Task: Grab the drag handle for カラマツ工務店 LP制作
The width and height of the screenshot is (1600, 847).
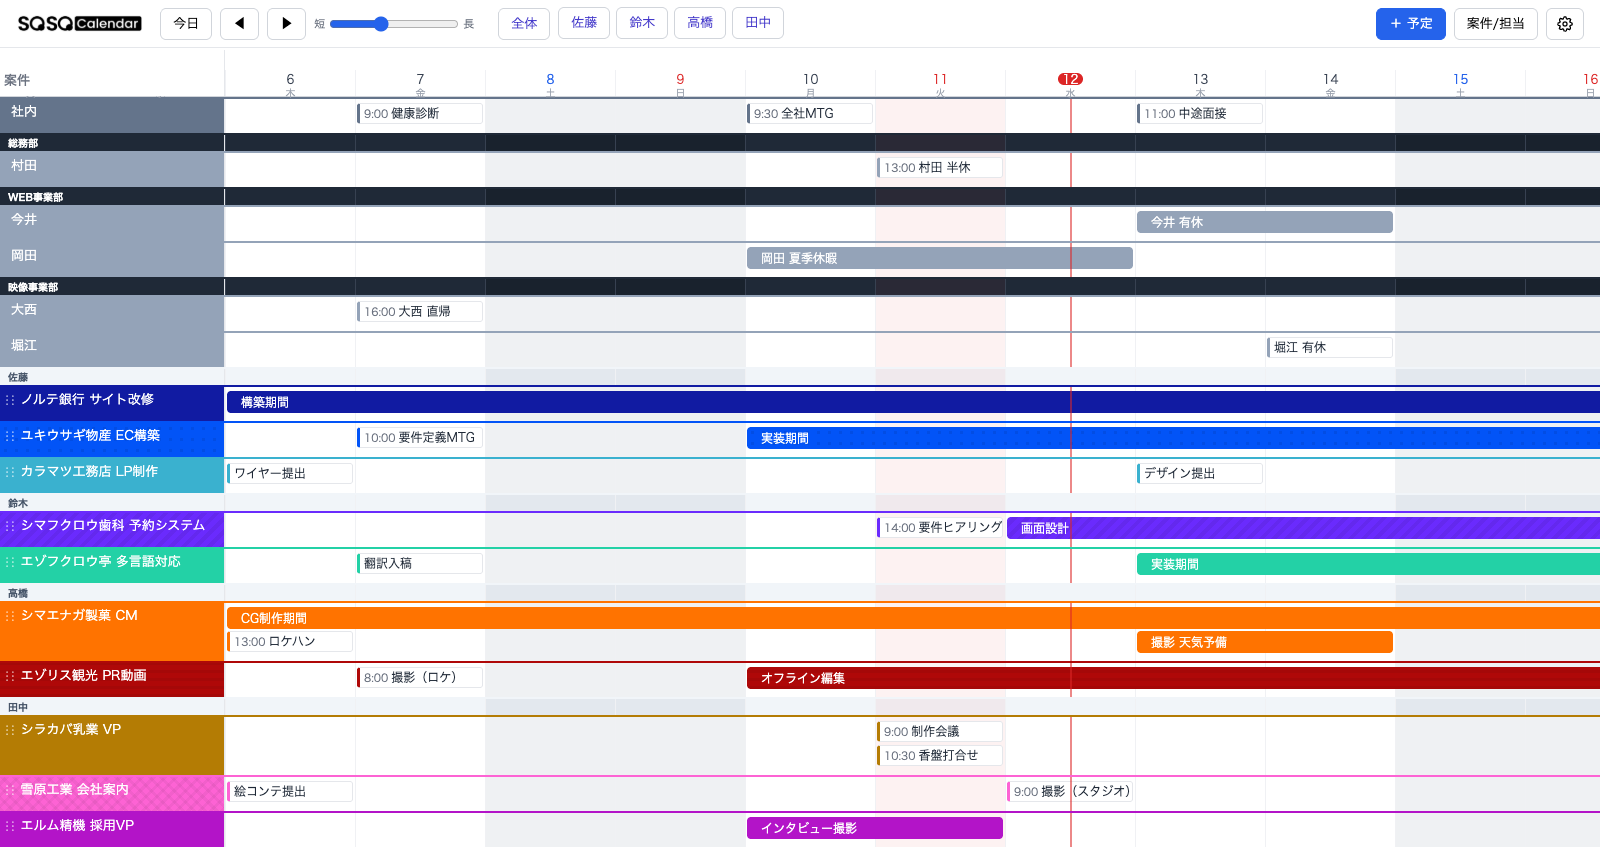Action: [10, 472]
